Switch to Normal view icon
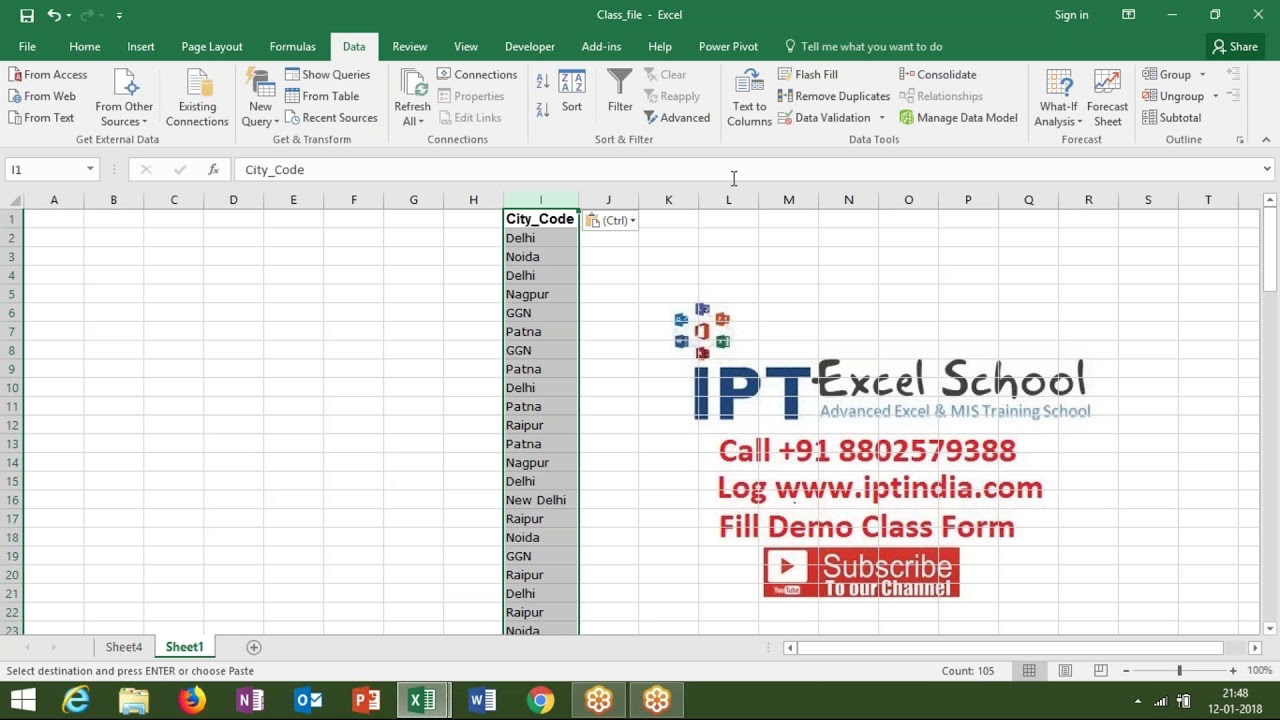 click(1029, 670)
